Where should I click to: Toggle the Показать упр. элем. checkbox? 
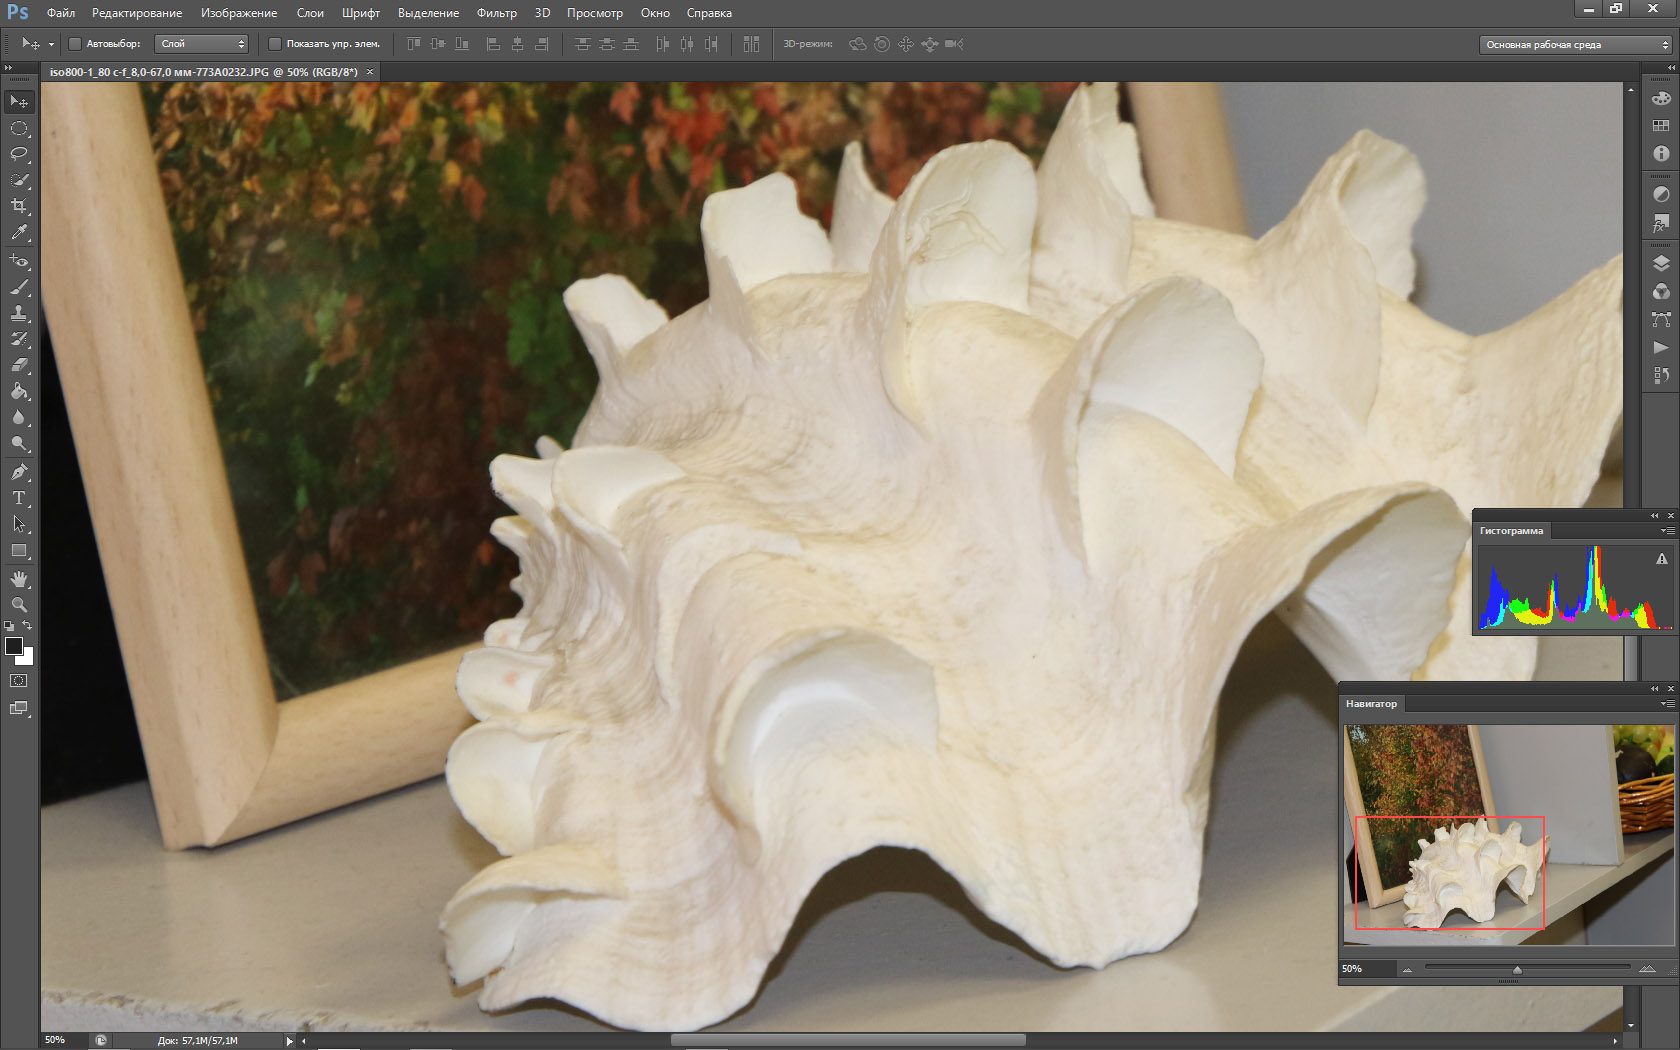[275, 44]
